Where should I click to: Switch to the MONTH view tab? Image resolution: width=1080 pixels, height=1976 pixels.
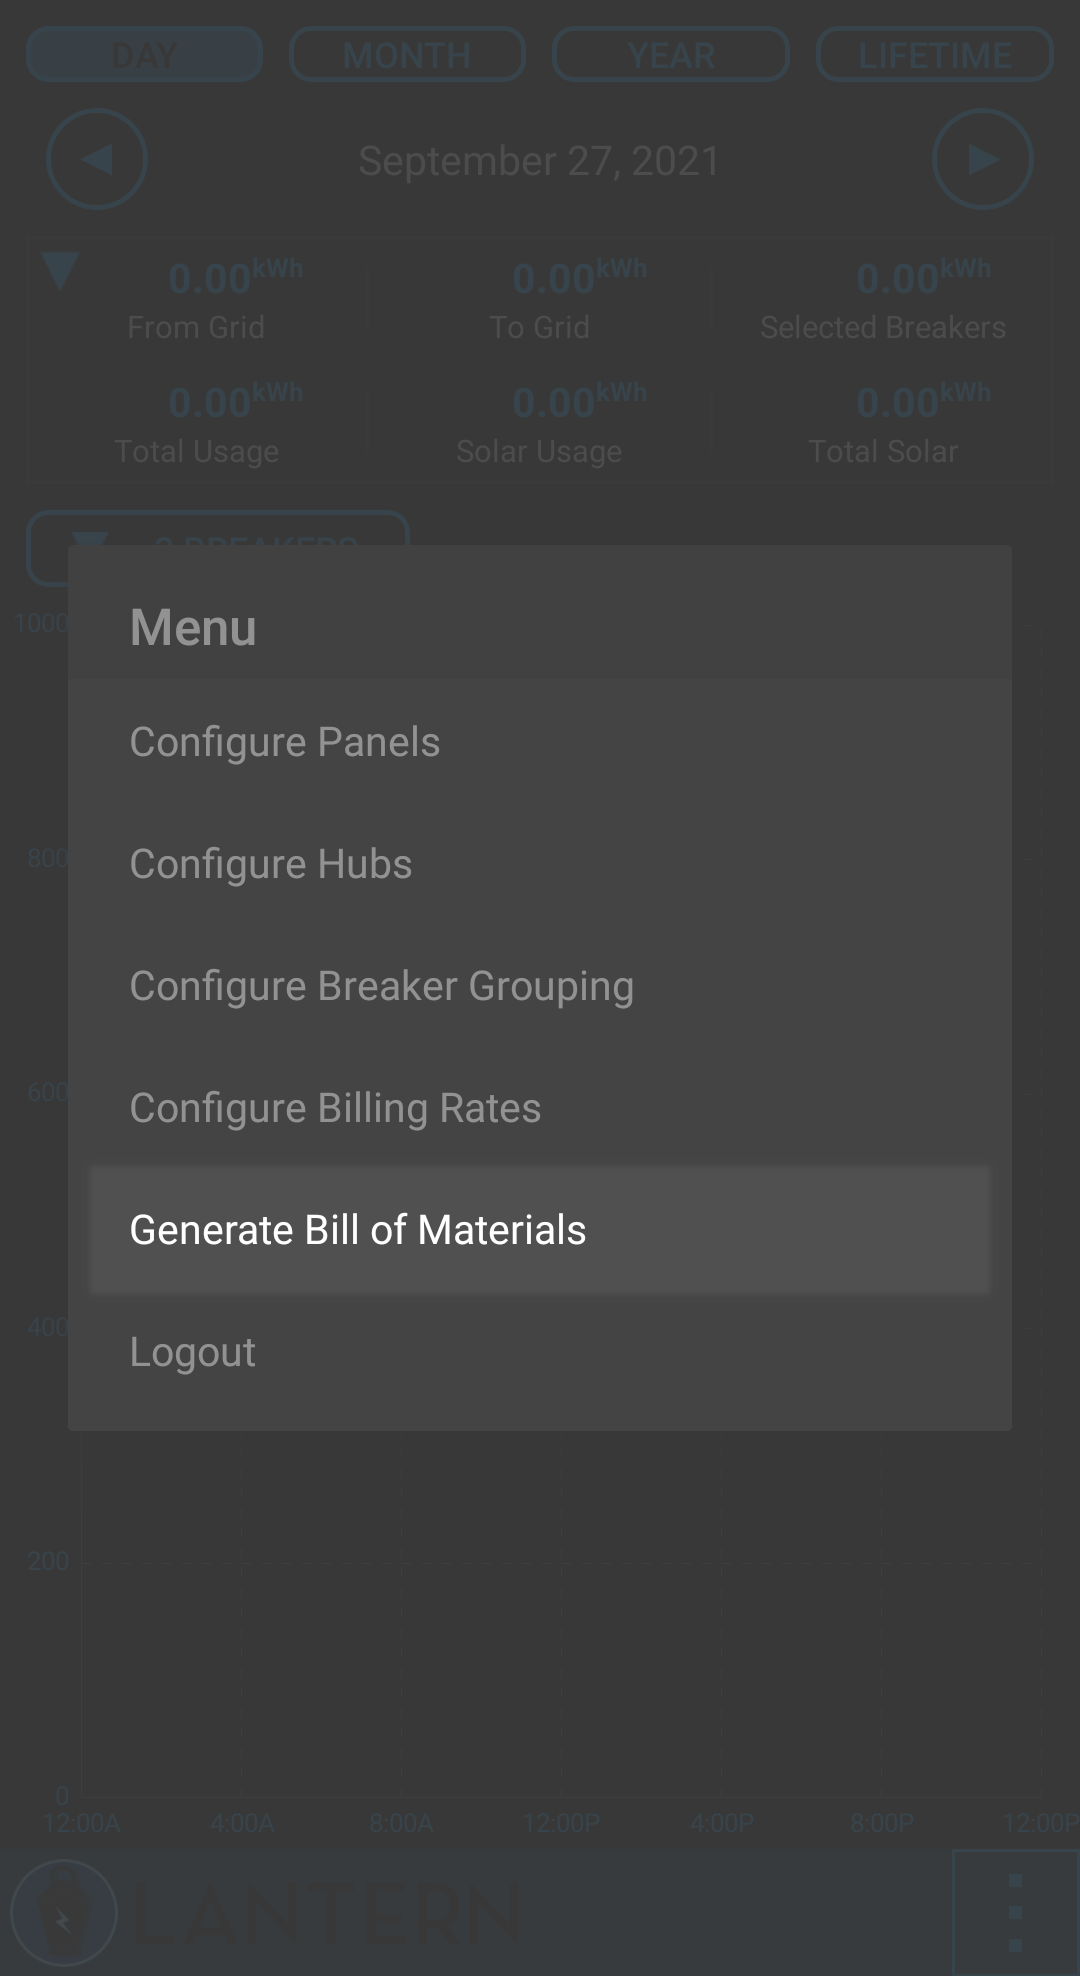click(x=407, y=55)
